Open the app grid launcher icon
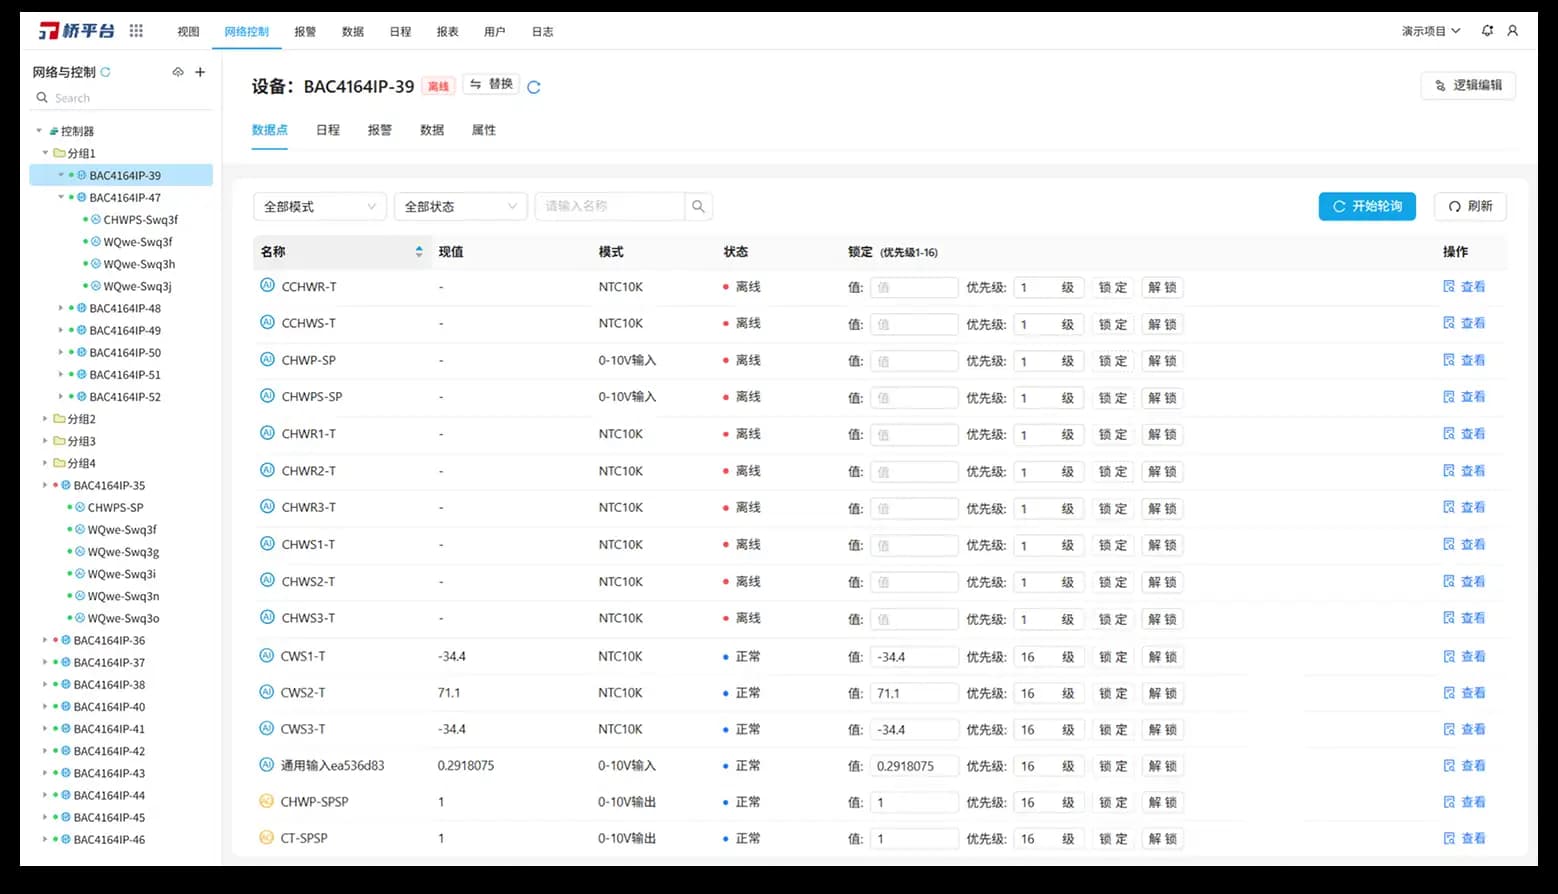Image resolution: width=1558 pixels, height=894 pixels. point(136,31)
